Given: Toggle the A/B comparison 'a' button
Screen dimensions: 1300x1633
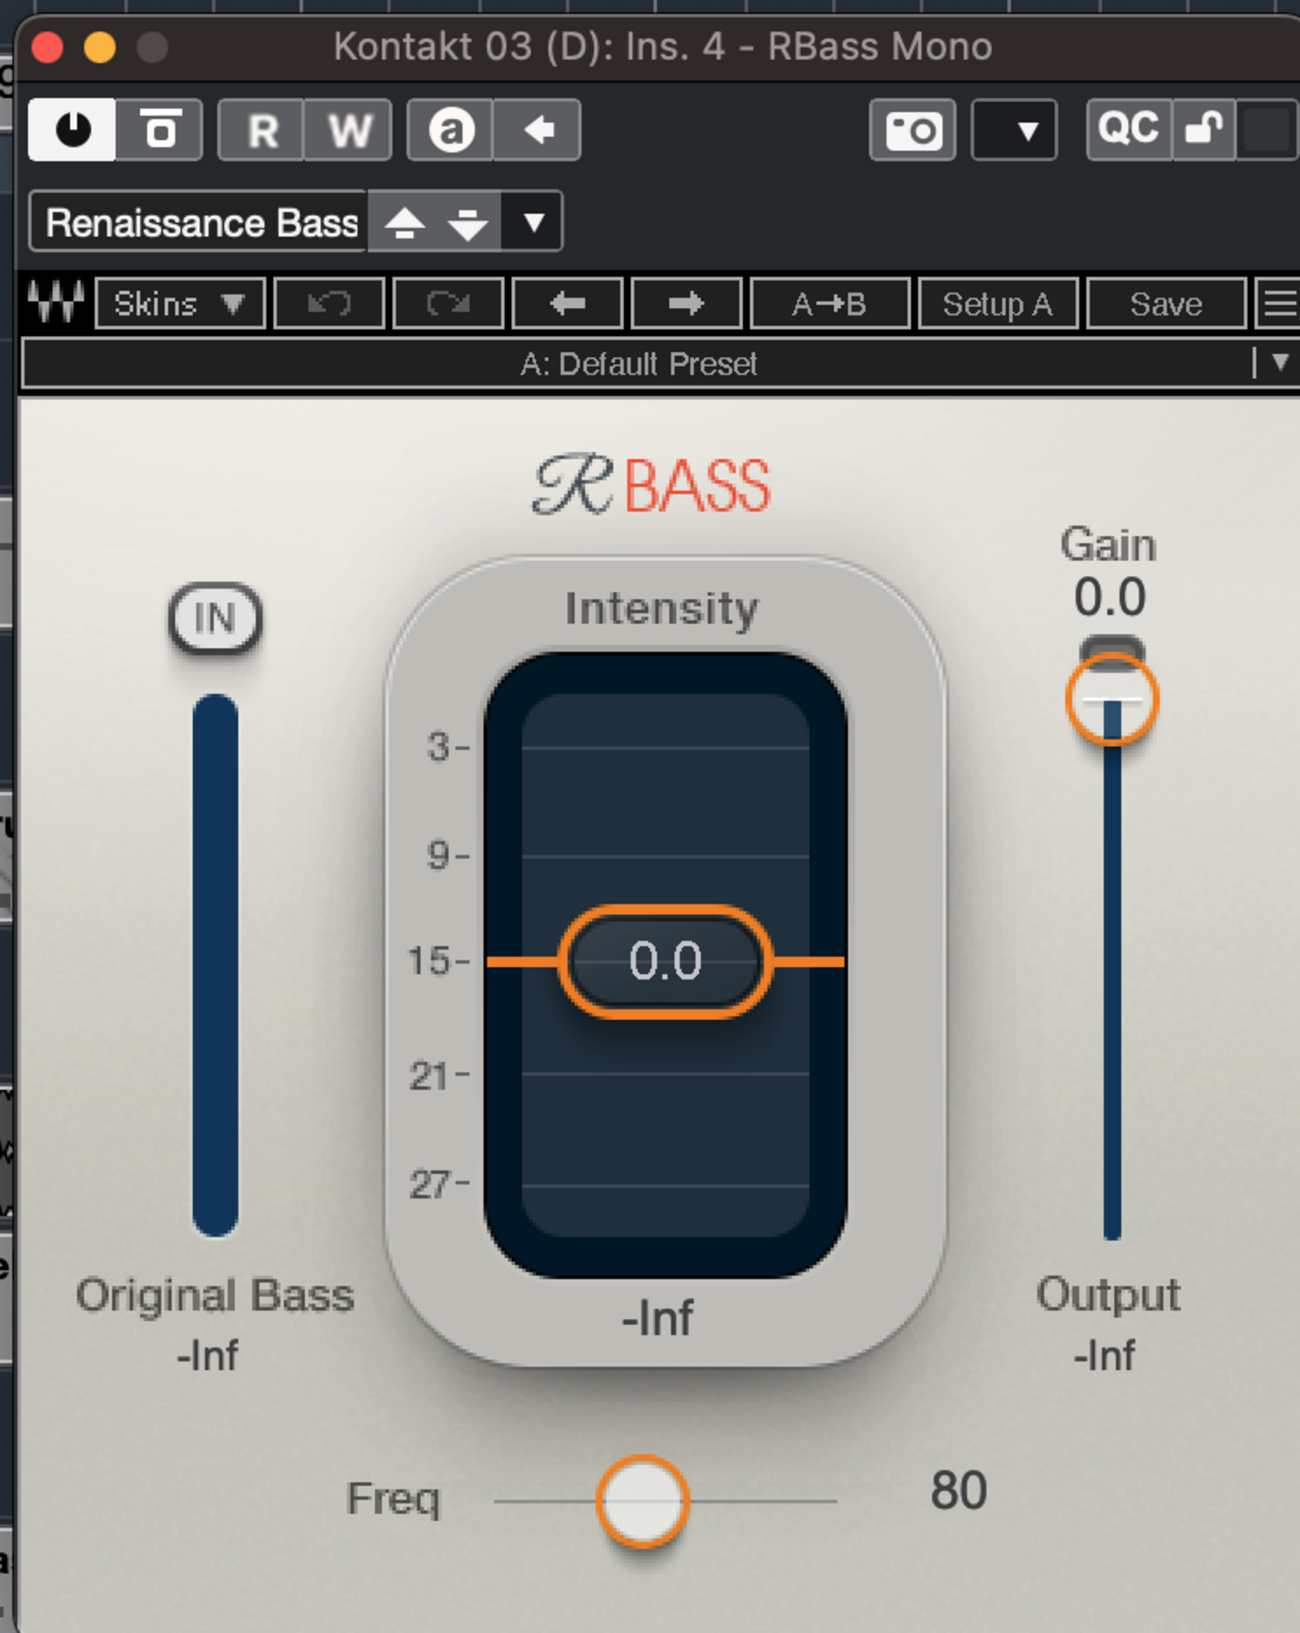Looking at the screenshot, I should click(451, 130).
